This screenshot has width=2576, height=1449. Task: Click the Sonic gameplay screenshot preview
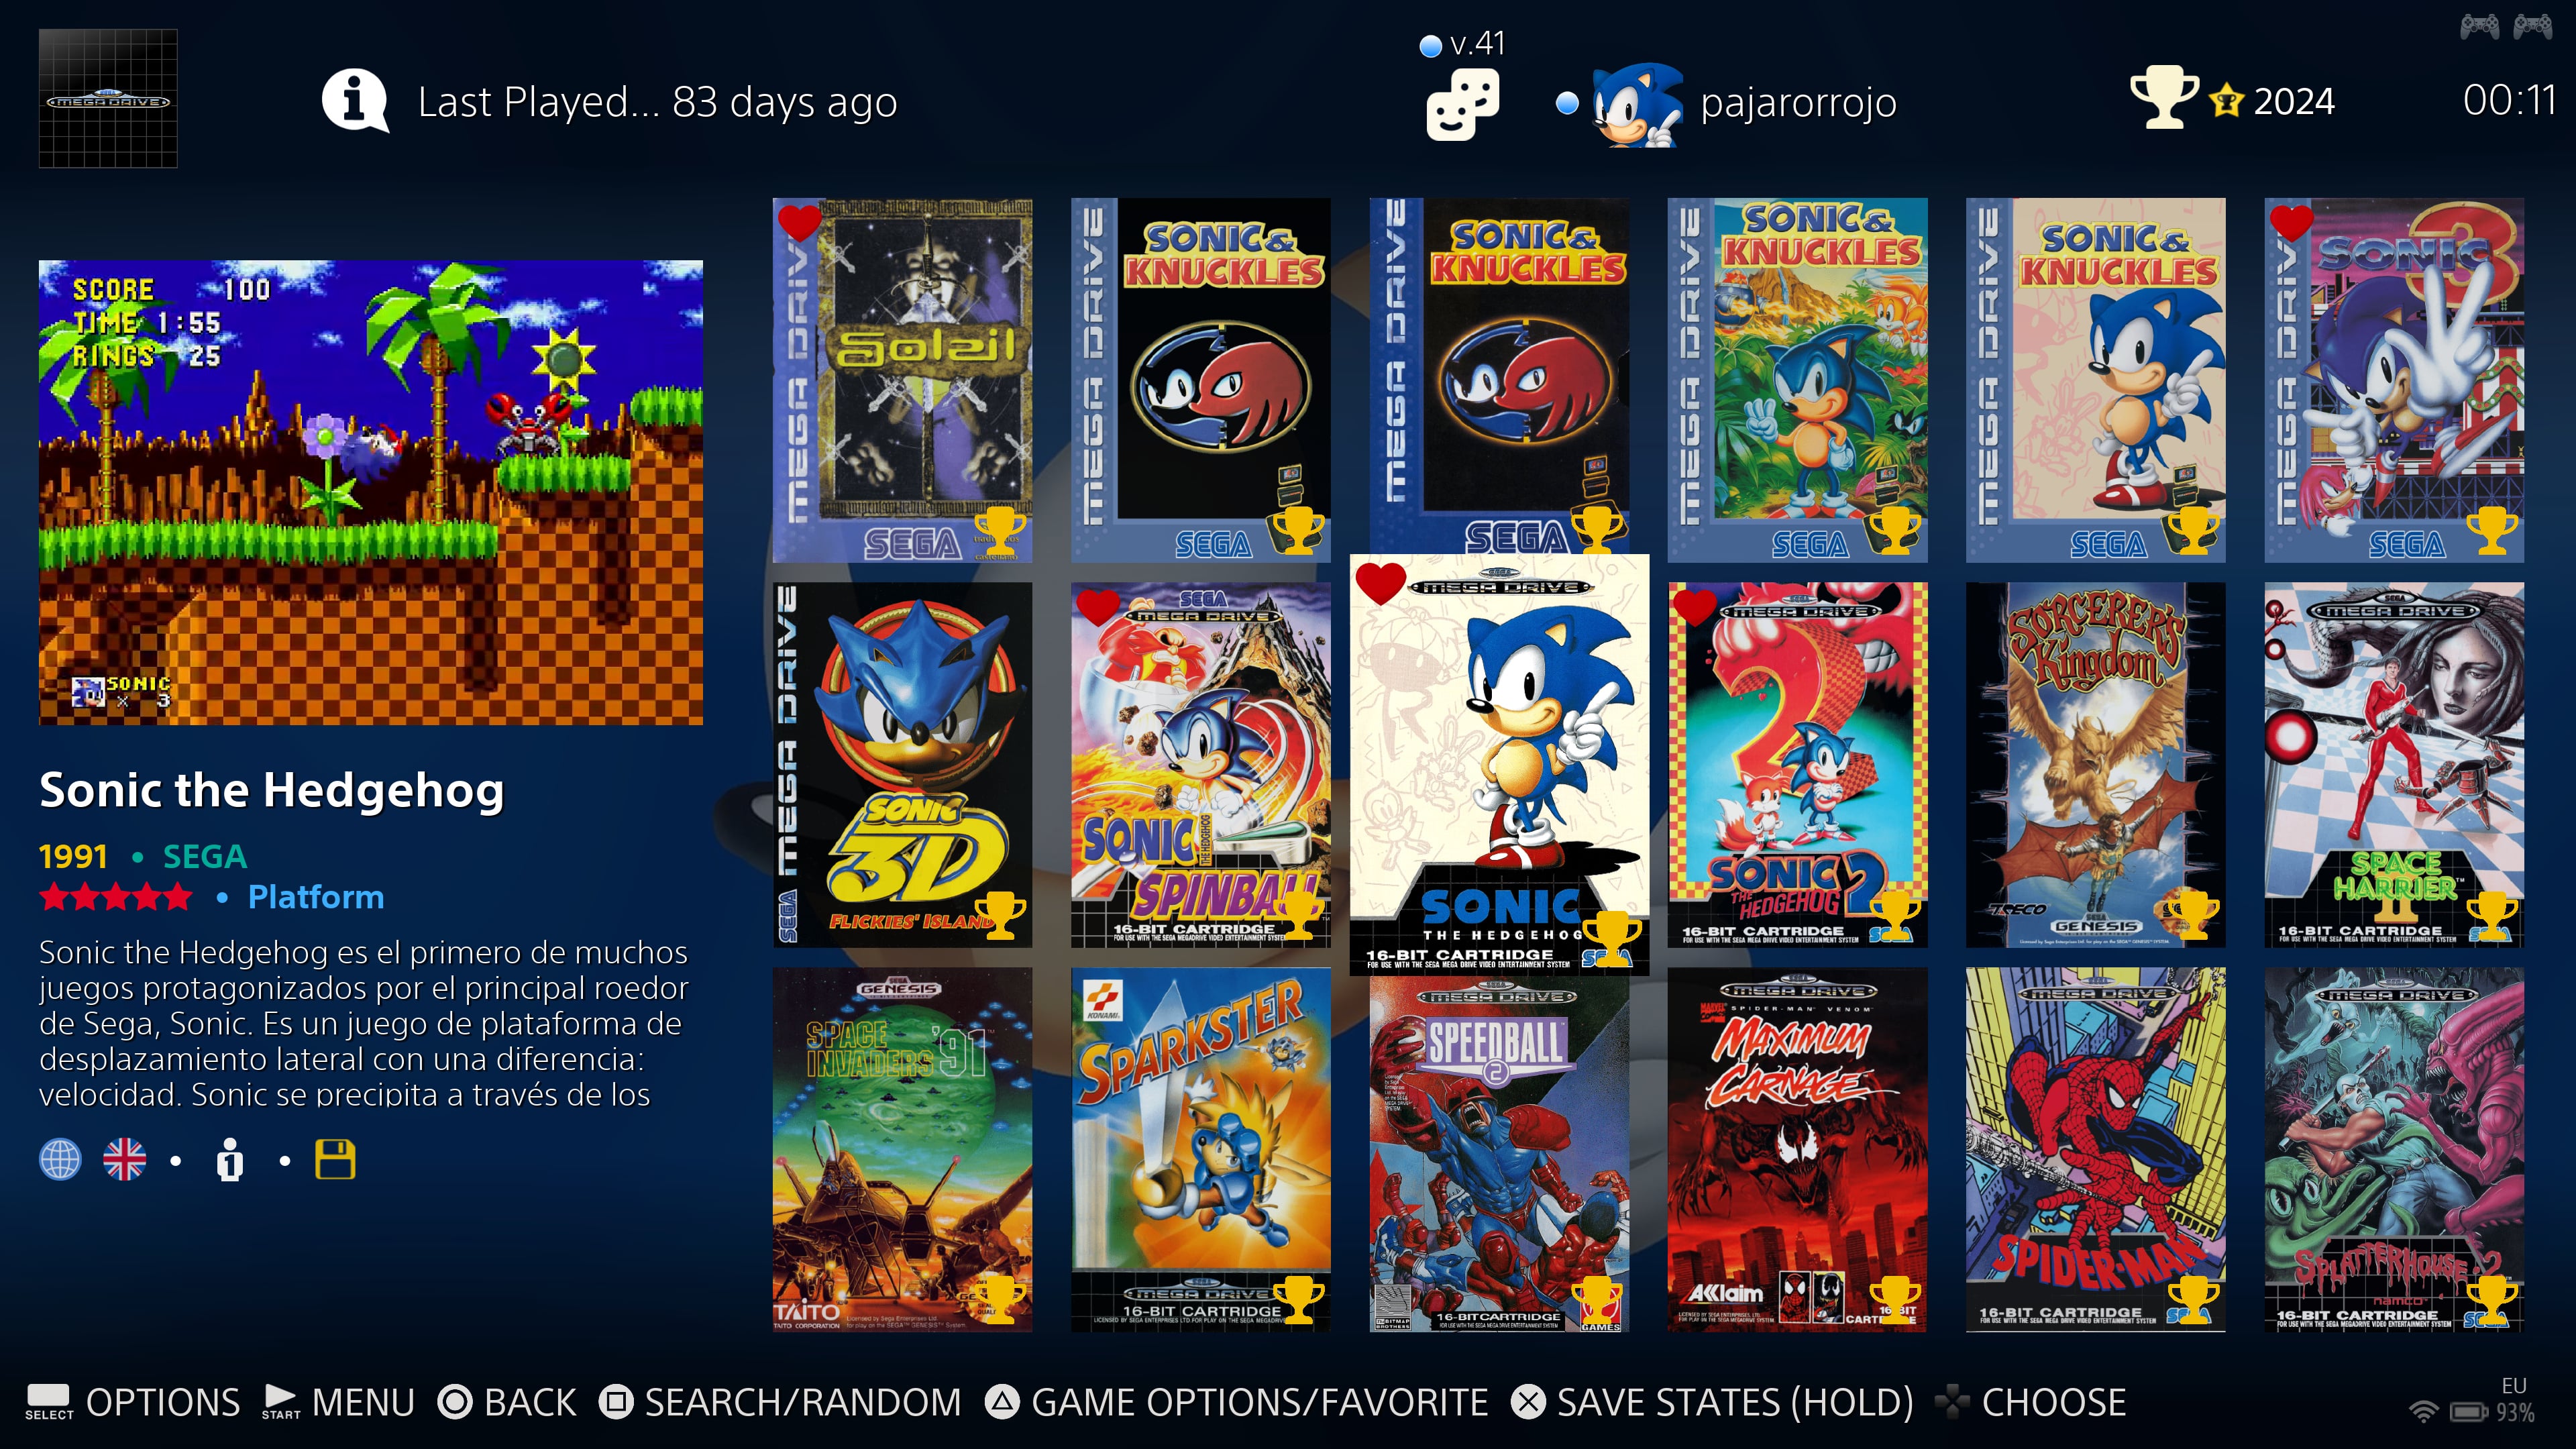pos(371,492)
